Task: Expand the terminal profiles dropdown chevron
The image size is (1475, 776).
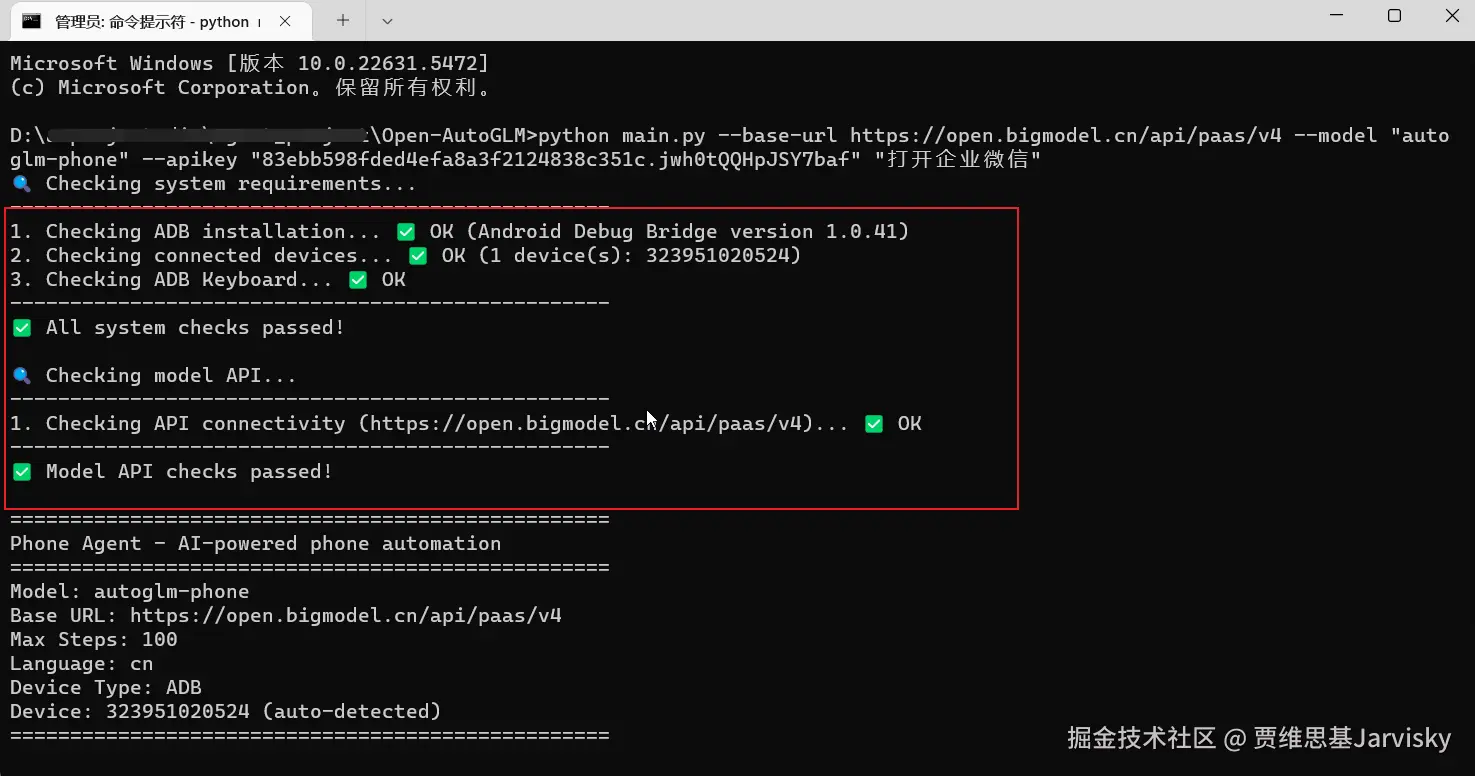Action: [x=388, y=20]
